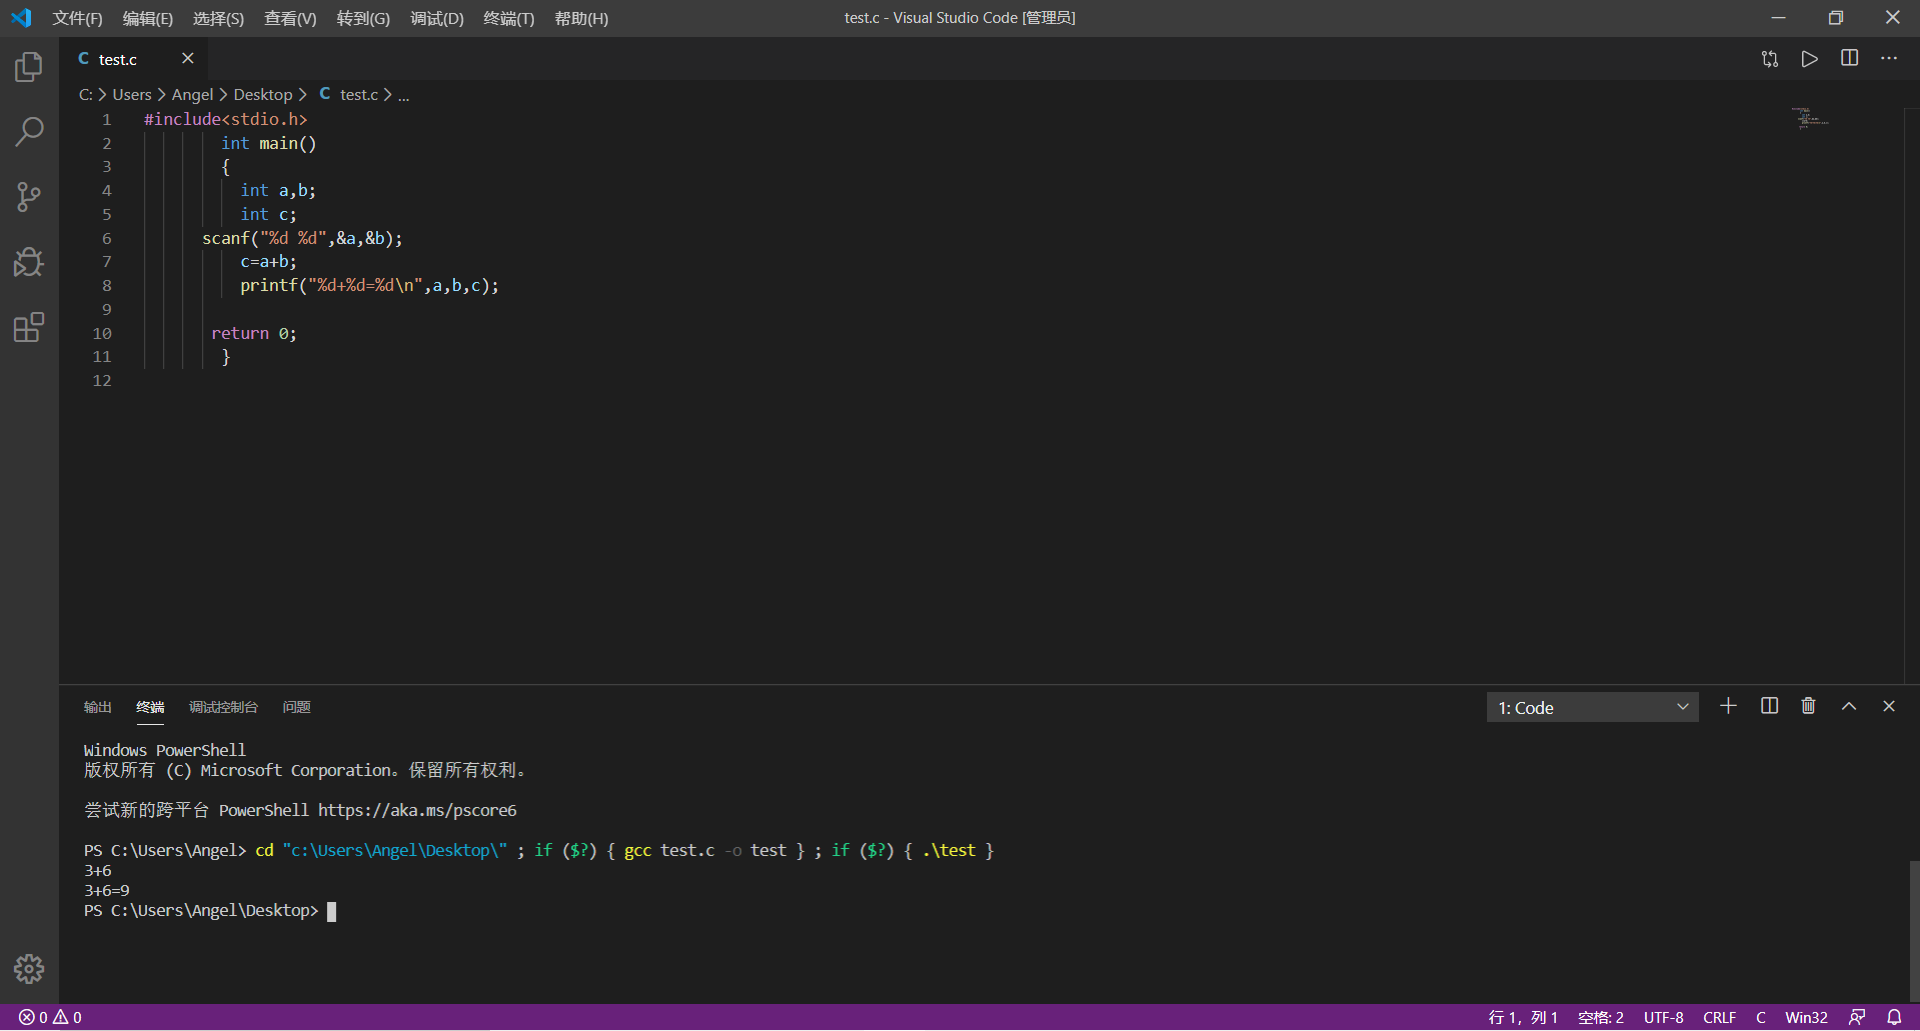This screenshot has width=1920, height=1031.
Task: Open the terminal selector dropdown '1: Code'
Action: (1592, 707)
